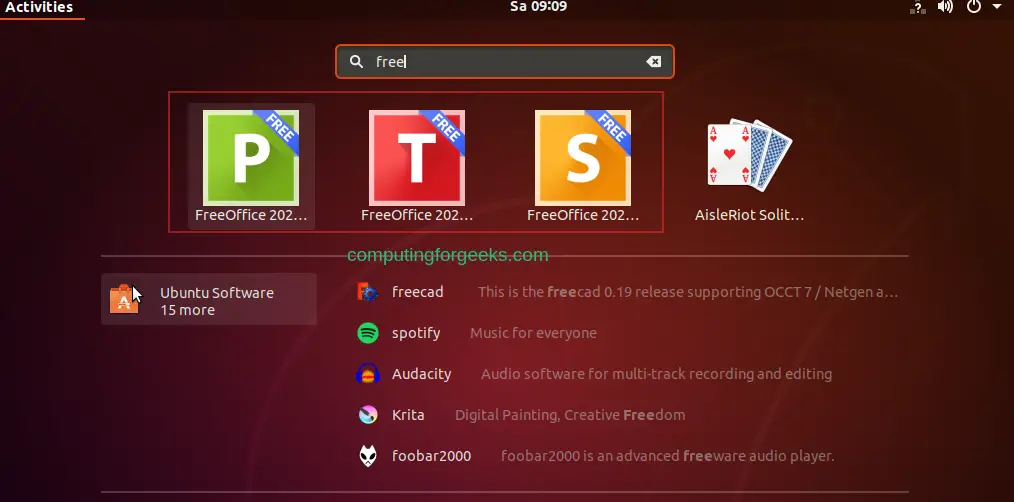Open the clock showing Sa 09:09
This screenshot has height=502, width=1014.
539,7
